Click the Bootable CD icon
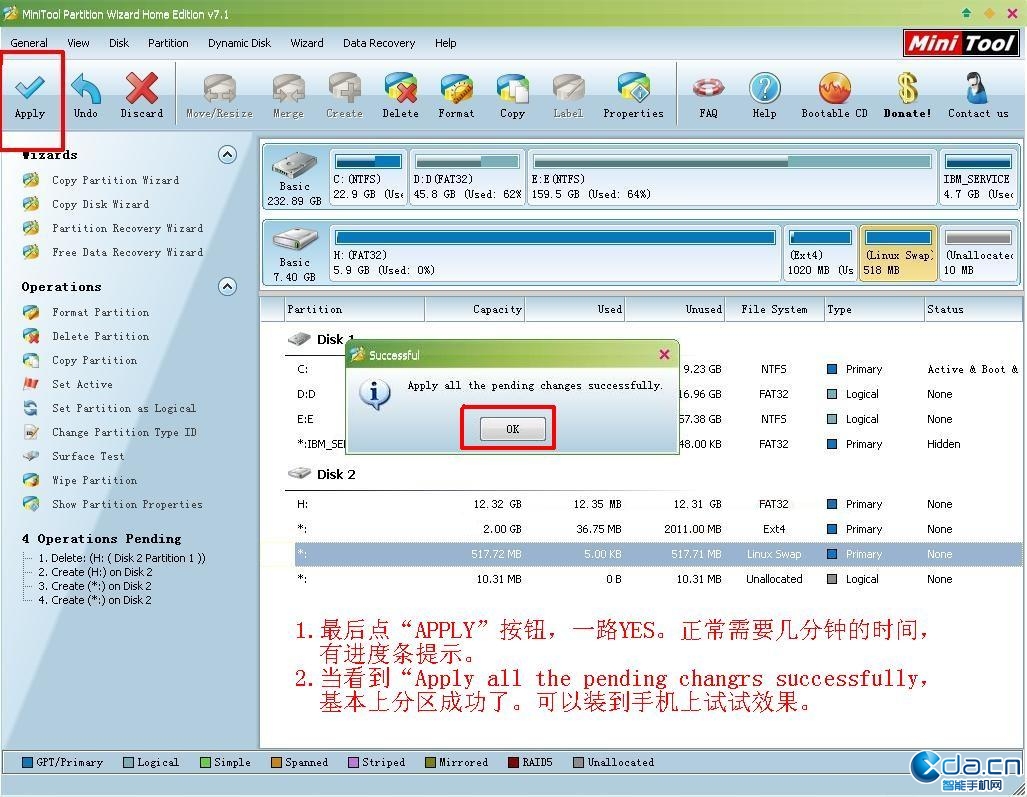 834,87
